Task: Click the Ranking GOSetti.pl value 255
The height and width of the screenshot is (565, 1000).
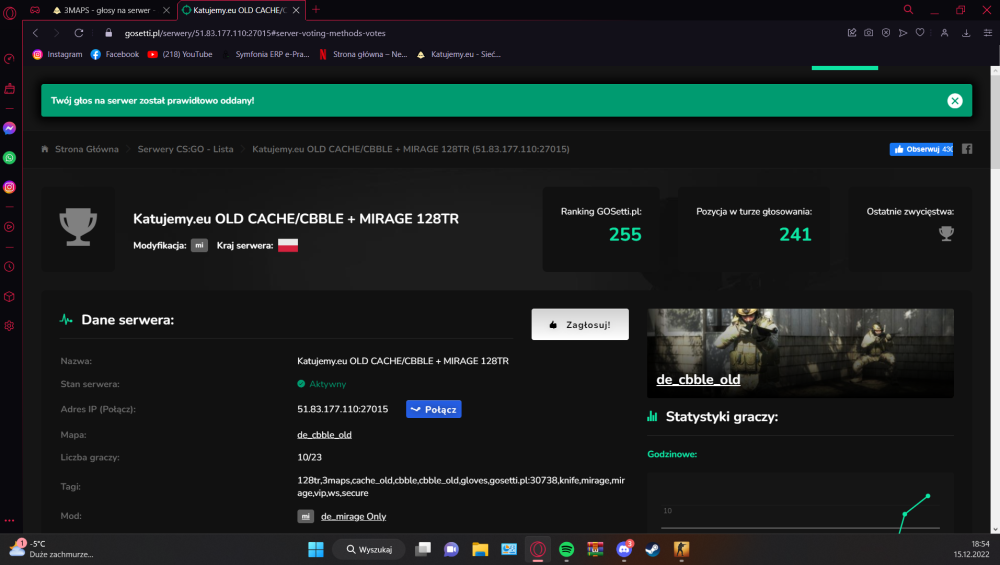Action: click(625, 235)
